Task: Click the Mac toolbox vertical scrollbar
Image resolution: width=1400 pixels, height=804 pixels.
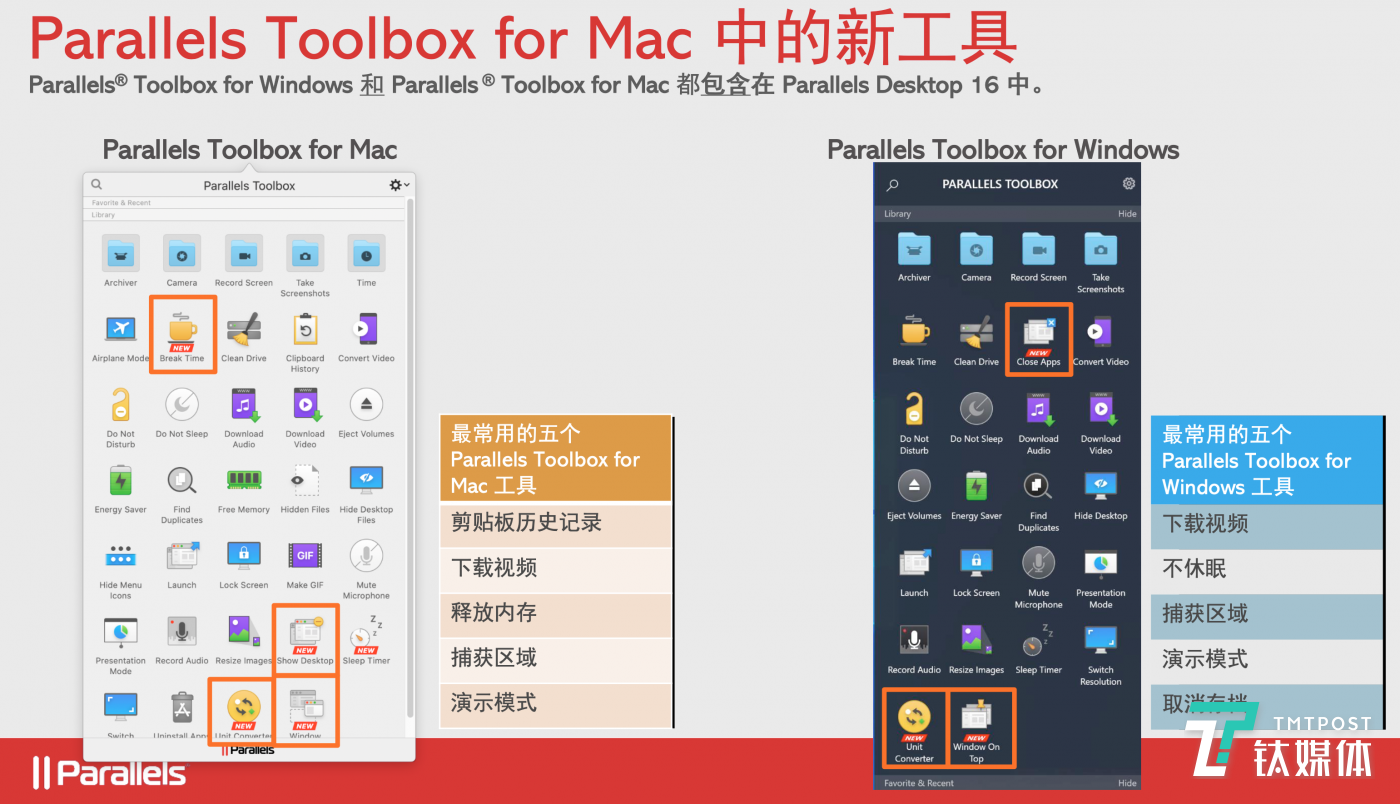Action: (410, 456)
